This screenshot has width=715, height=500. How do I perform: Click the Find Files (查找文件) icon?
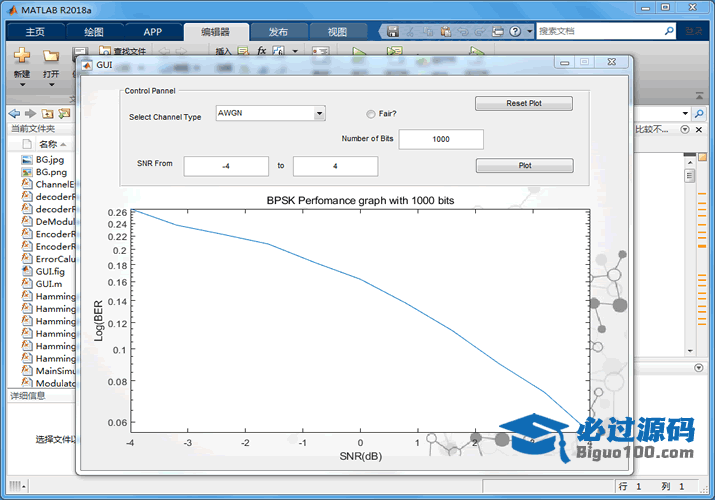105,50
